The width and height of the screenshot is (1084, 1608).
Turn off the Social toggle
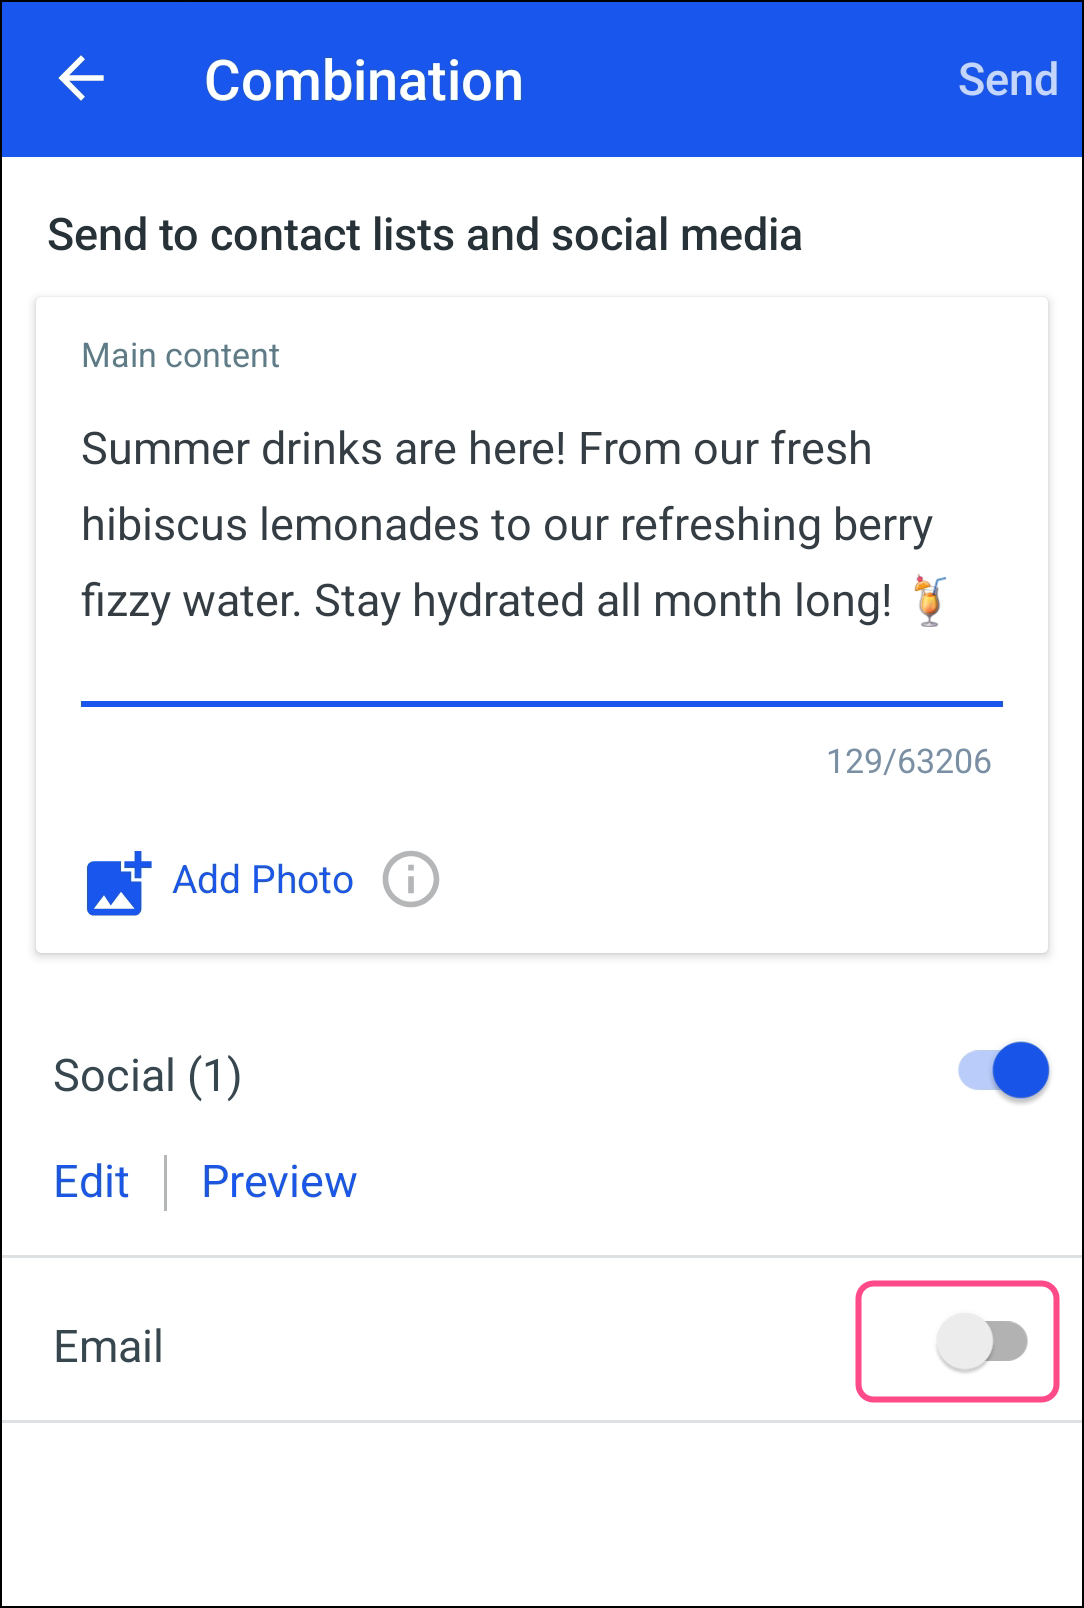(x=1003, y=1071)
